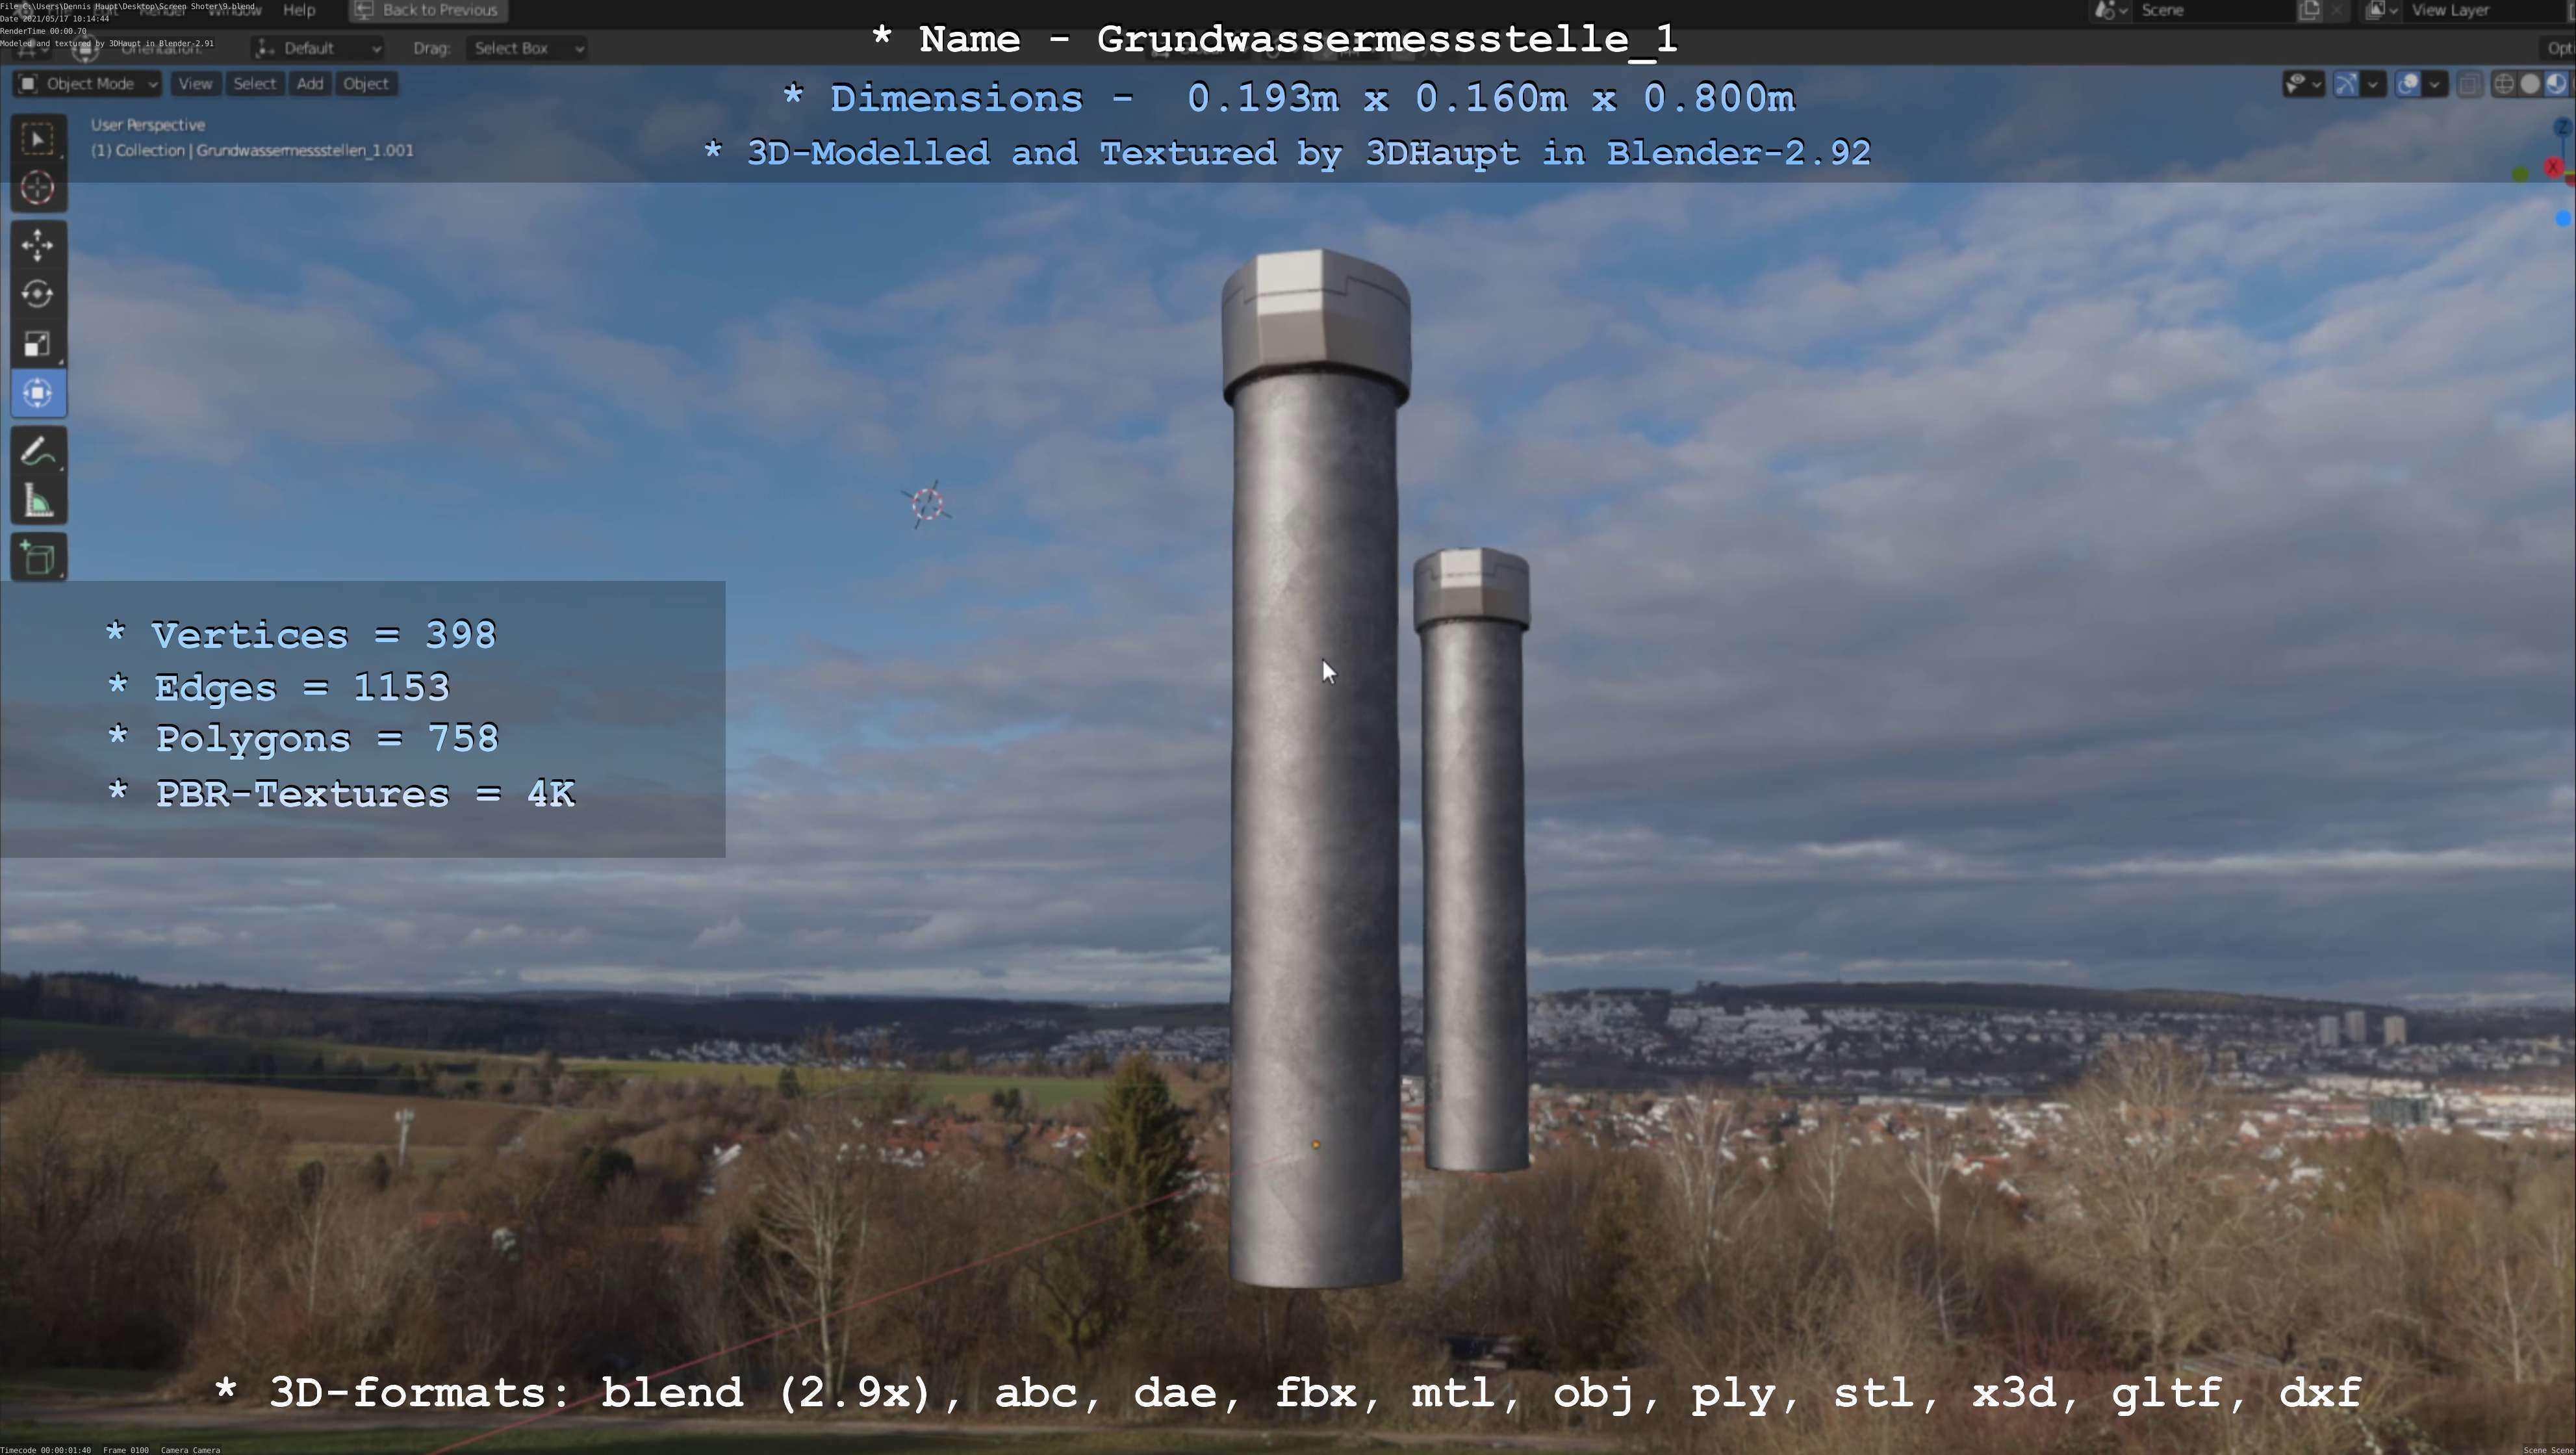Switch to Material Preview shading

point(2555,84)
